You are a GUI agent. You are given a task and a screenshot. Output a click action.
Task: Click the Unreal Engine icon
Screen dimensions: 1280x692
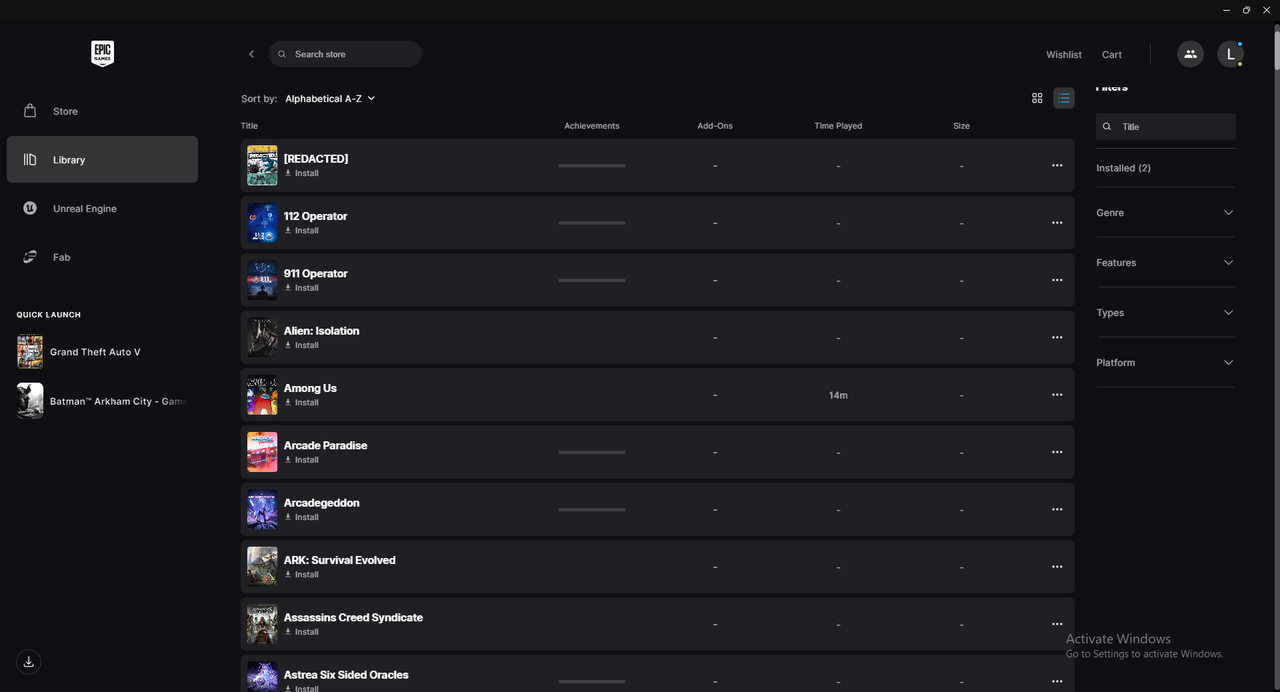click(30, 208)
